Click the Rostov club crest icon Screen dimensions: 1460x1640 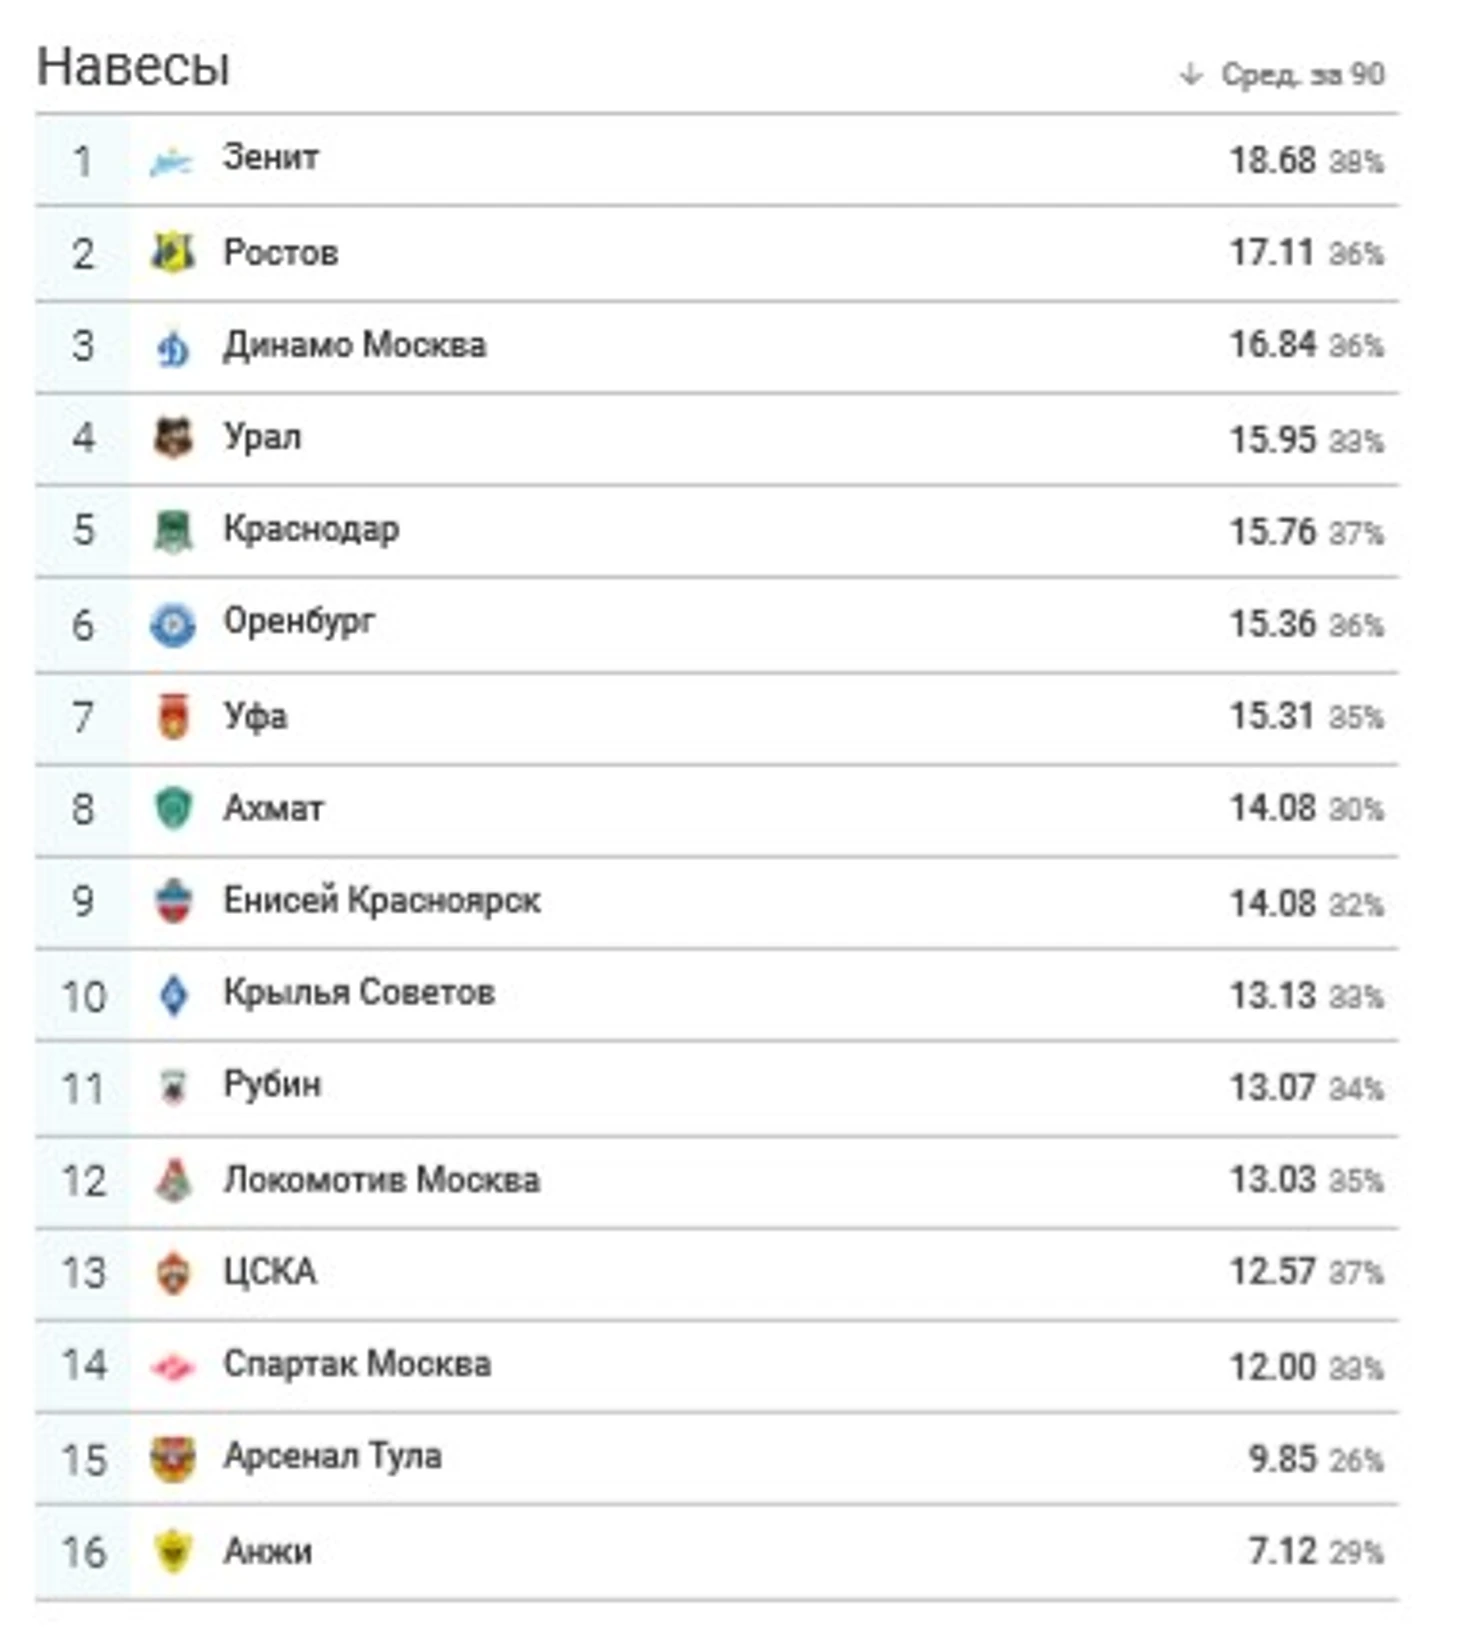tap(172, 253)
